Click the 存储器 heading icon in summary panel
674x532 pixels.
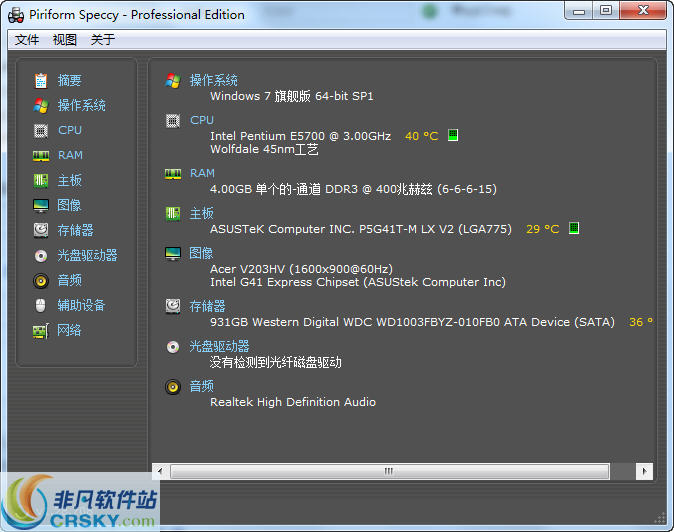tap(173, 306)
